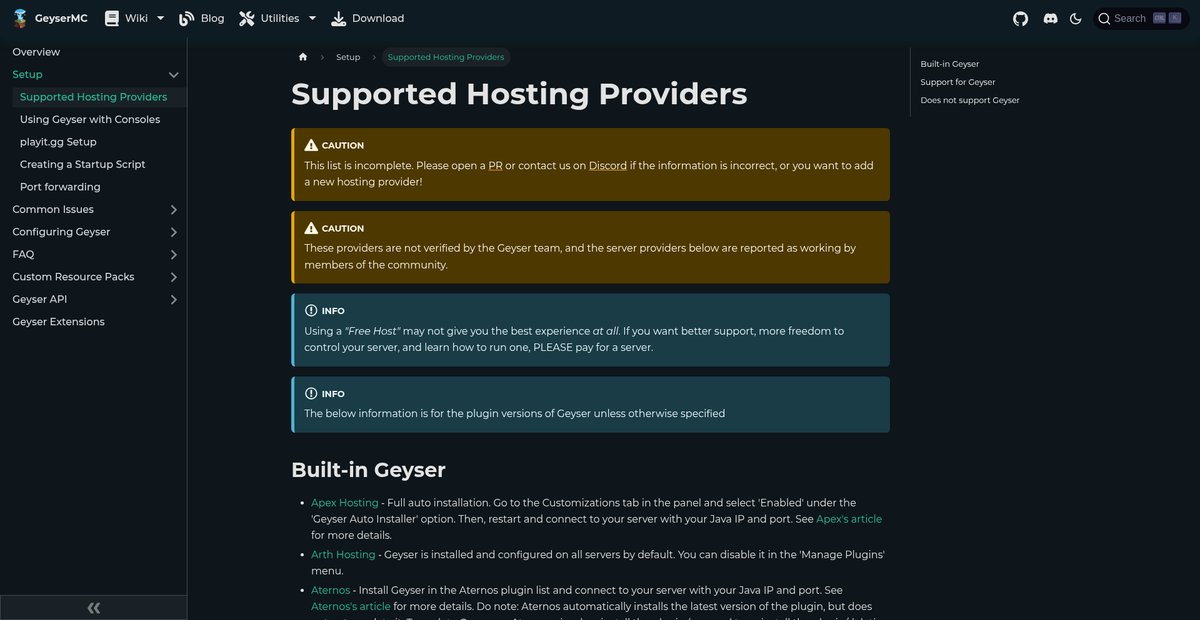Open the Utilities menu label
Image resolution: width=1200 pixels, height=620 pixels.
[280, 18]
